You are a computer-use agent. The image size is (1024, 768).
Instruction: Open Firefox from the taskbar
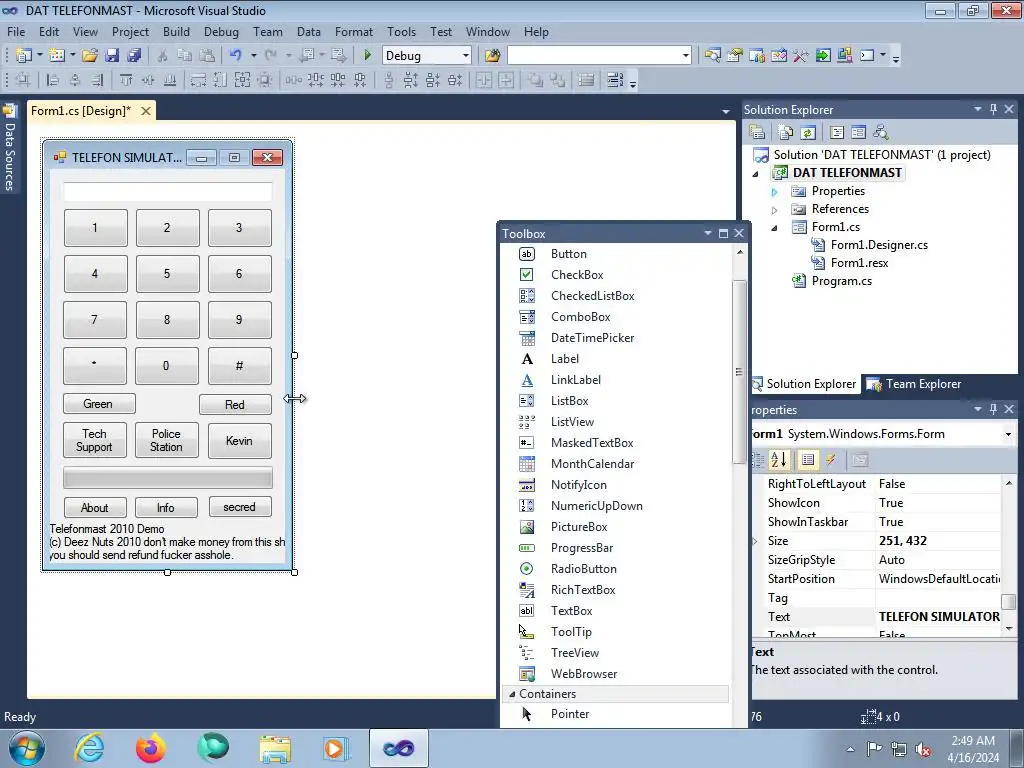(x=151, y=748)
